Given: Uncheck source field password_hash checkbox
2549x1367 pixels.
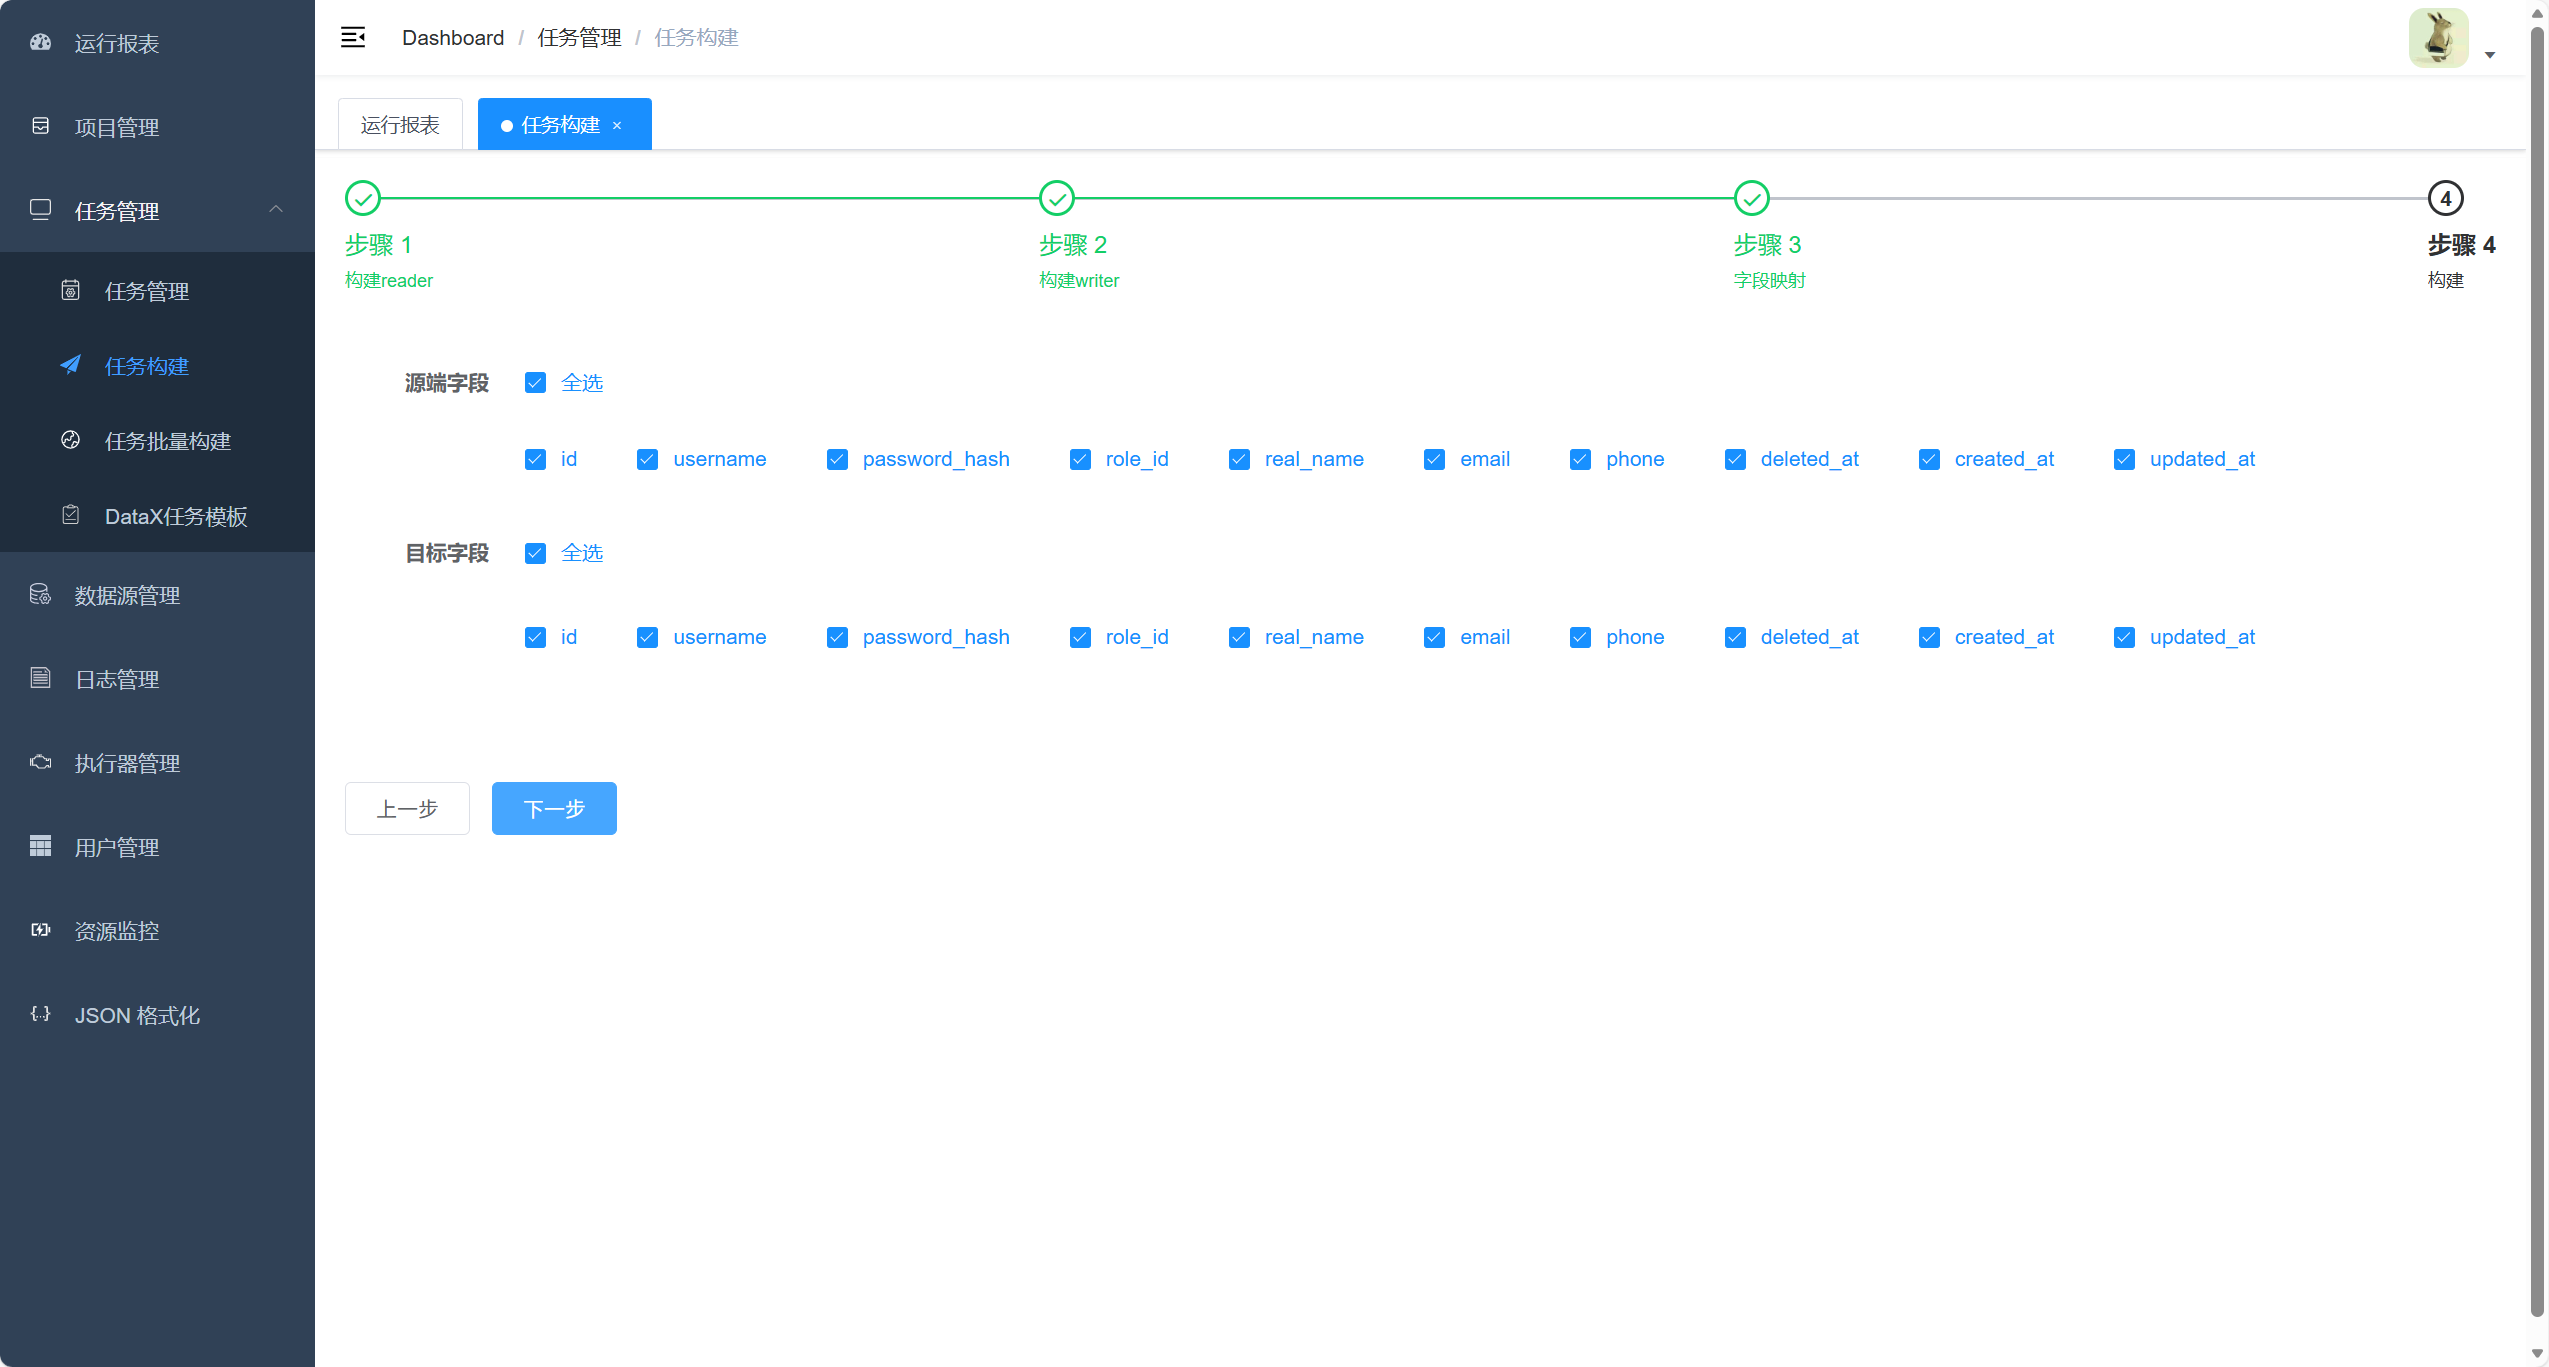Looking at the screenshot, I should [x=837, y=459].
